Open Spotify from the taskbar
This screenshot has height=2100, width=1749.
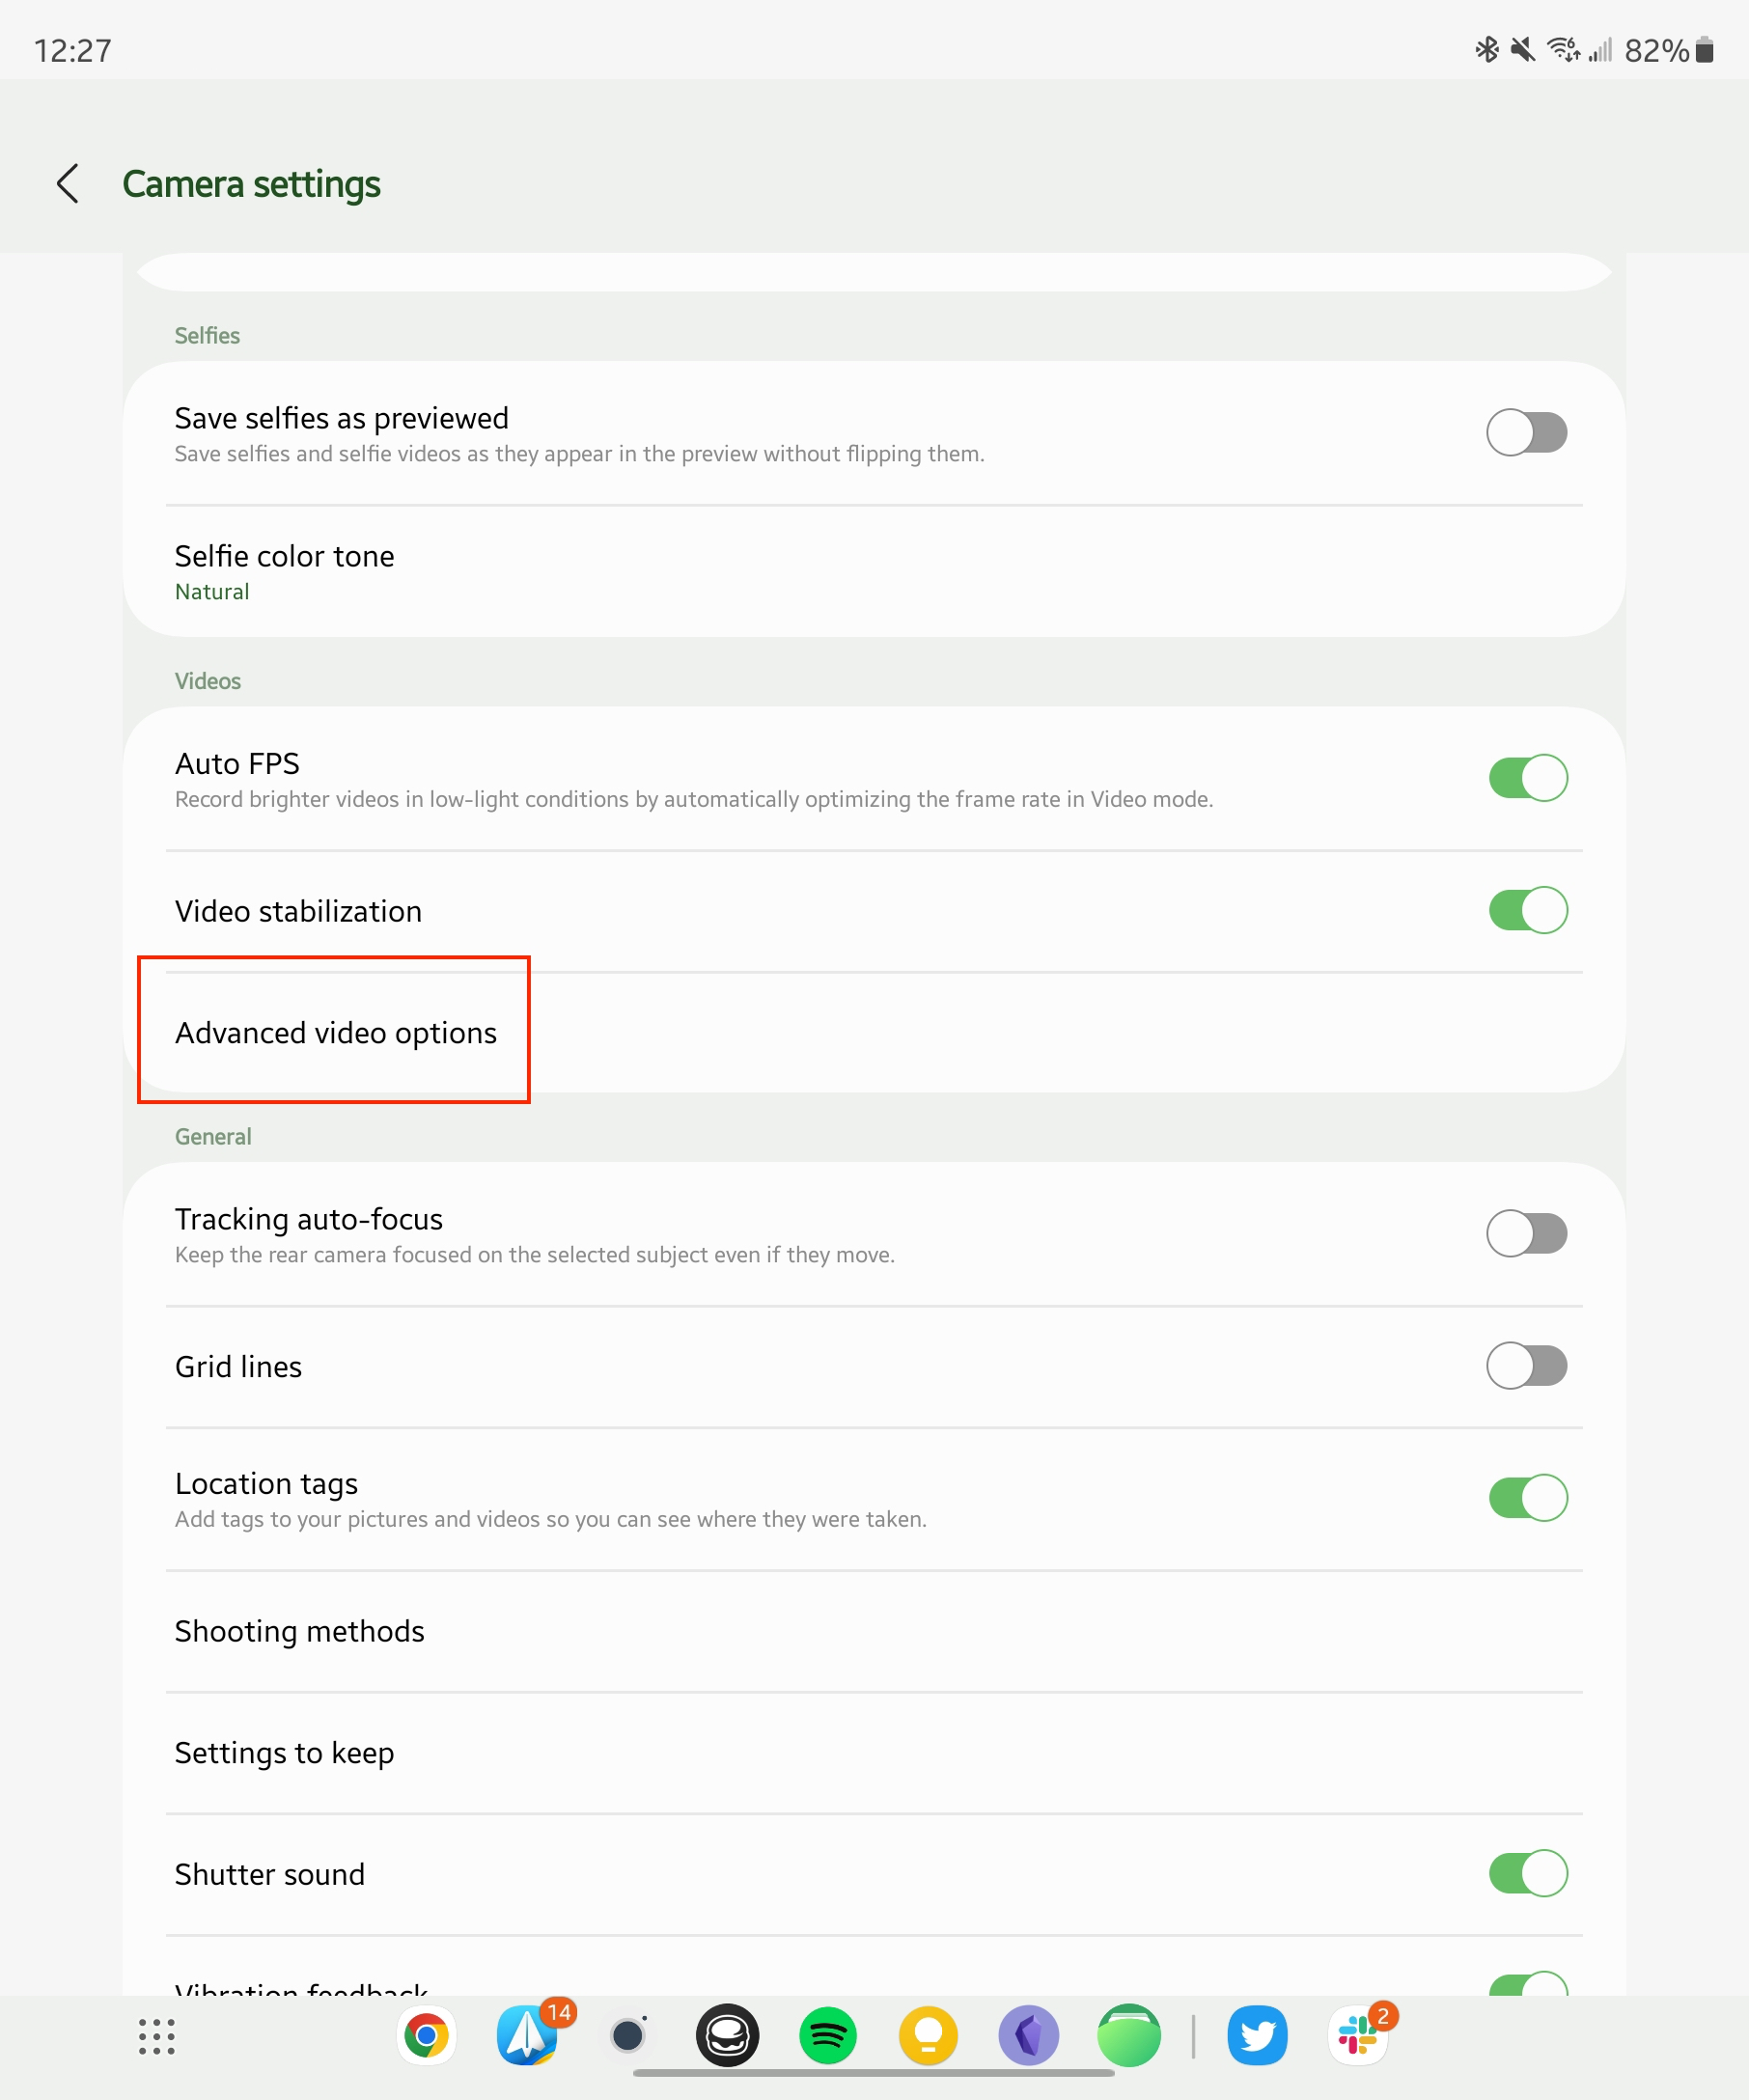point(828,2035)
